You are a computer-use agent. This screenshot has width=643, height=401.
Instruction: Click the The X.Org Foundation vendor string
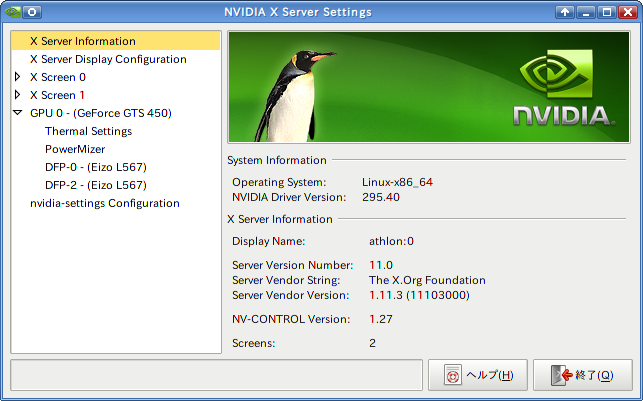[x=427, y=280]
